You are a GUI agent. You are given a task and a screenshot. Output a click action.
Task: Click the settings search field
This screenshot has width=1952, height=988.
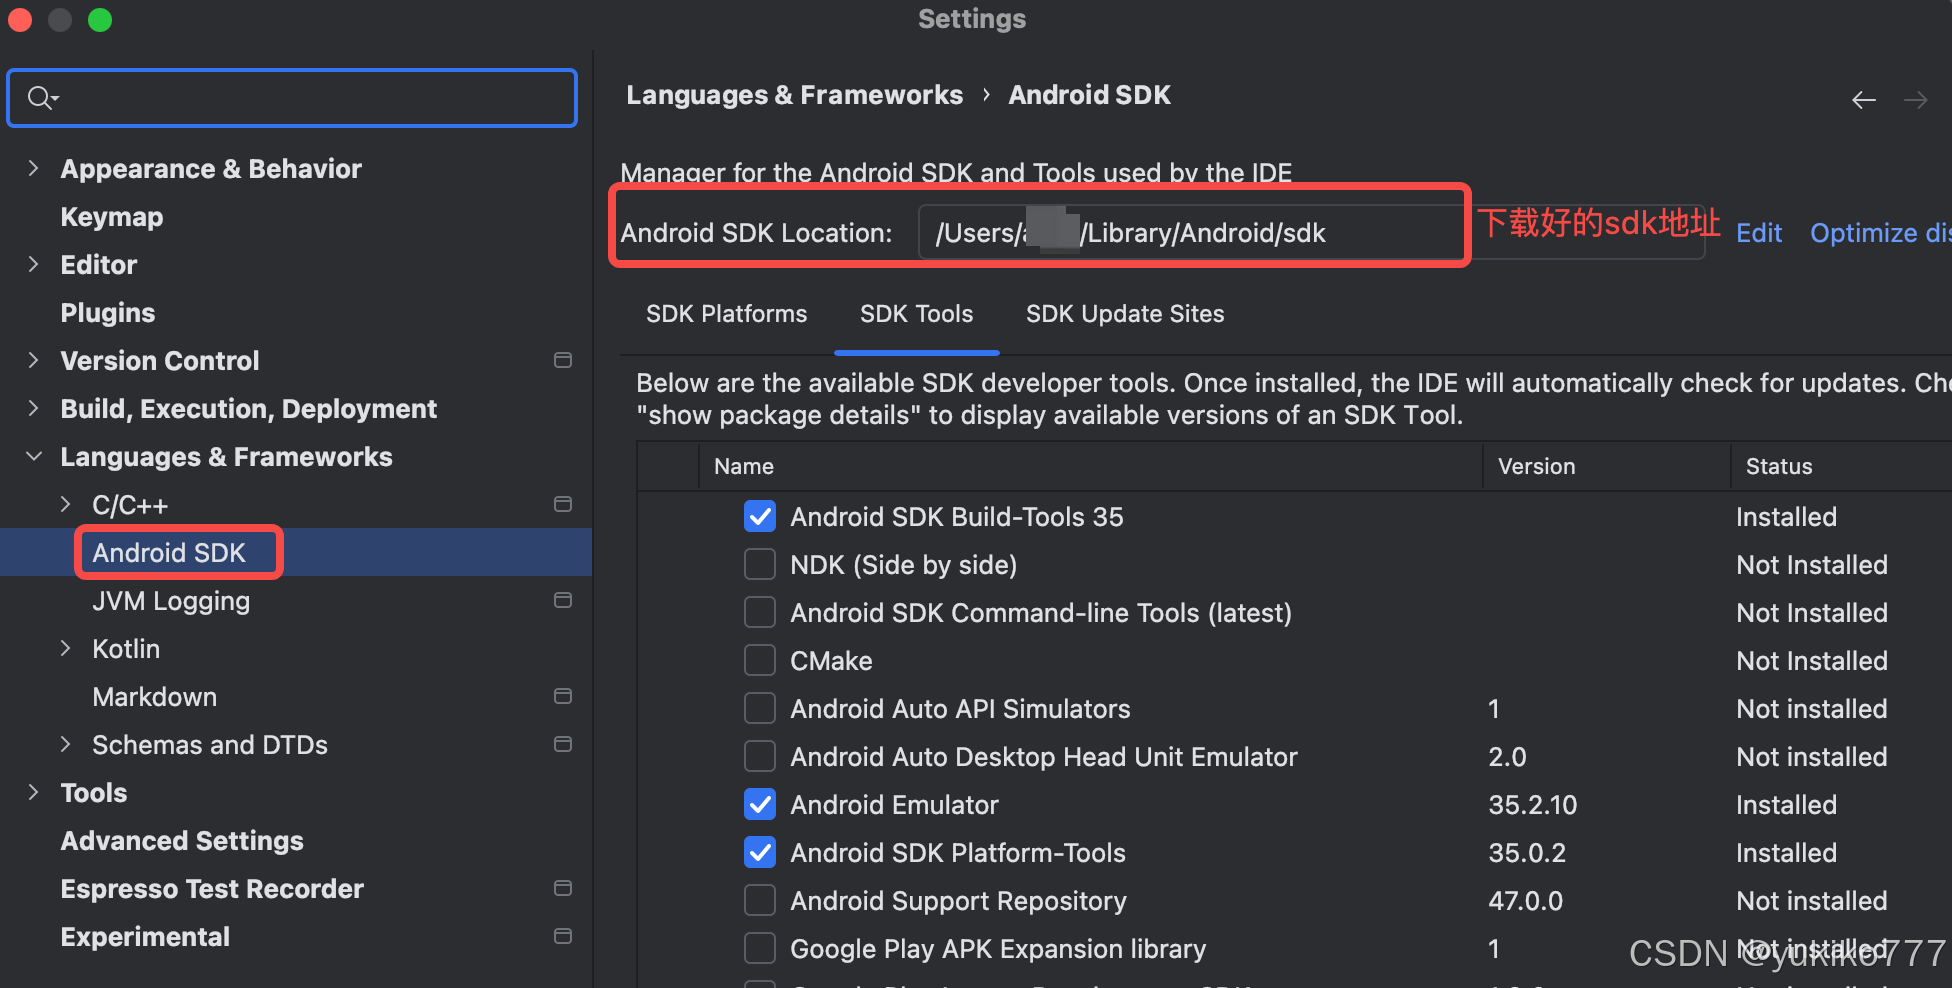292,98
